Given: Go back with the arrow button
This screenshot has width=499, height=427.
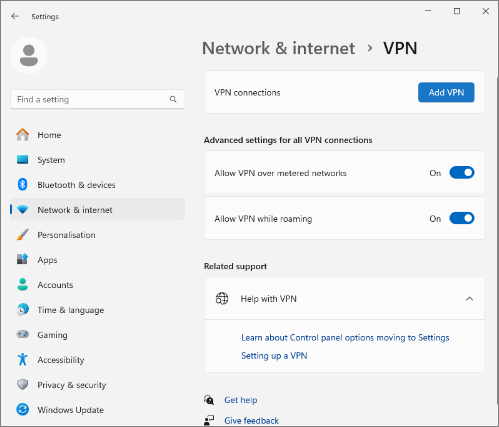Looking at the screenshot, I should click(x=15, y=16).
